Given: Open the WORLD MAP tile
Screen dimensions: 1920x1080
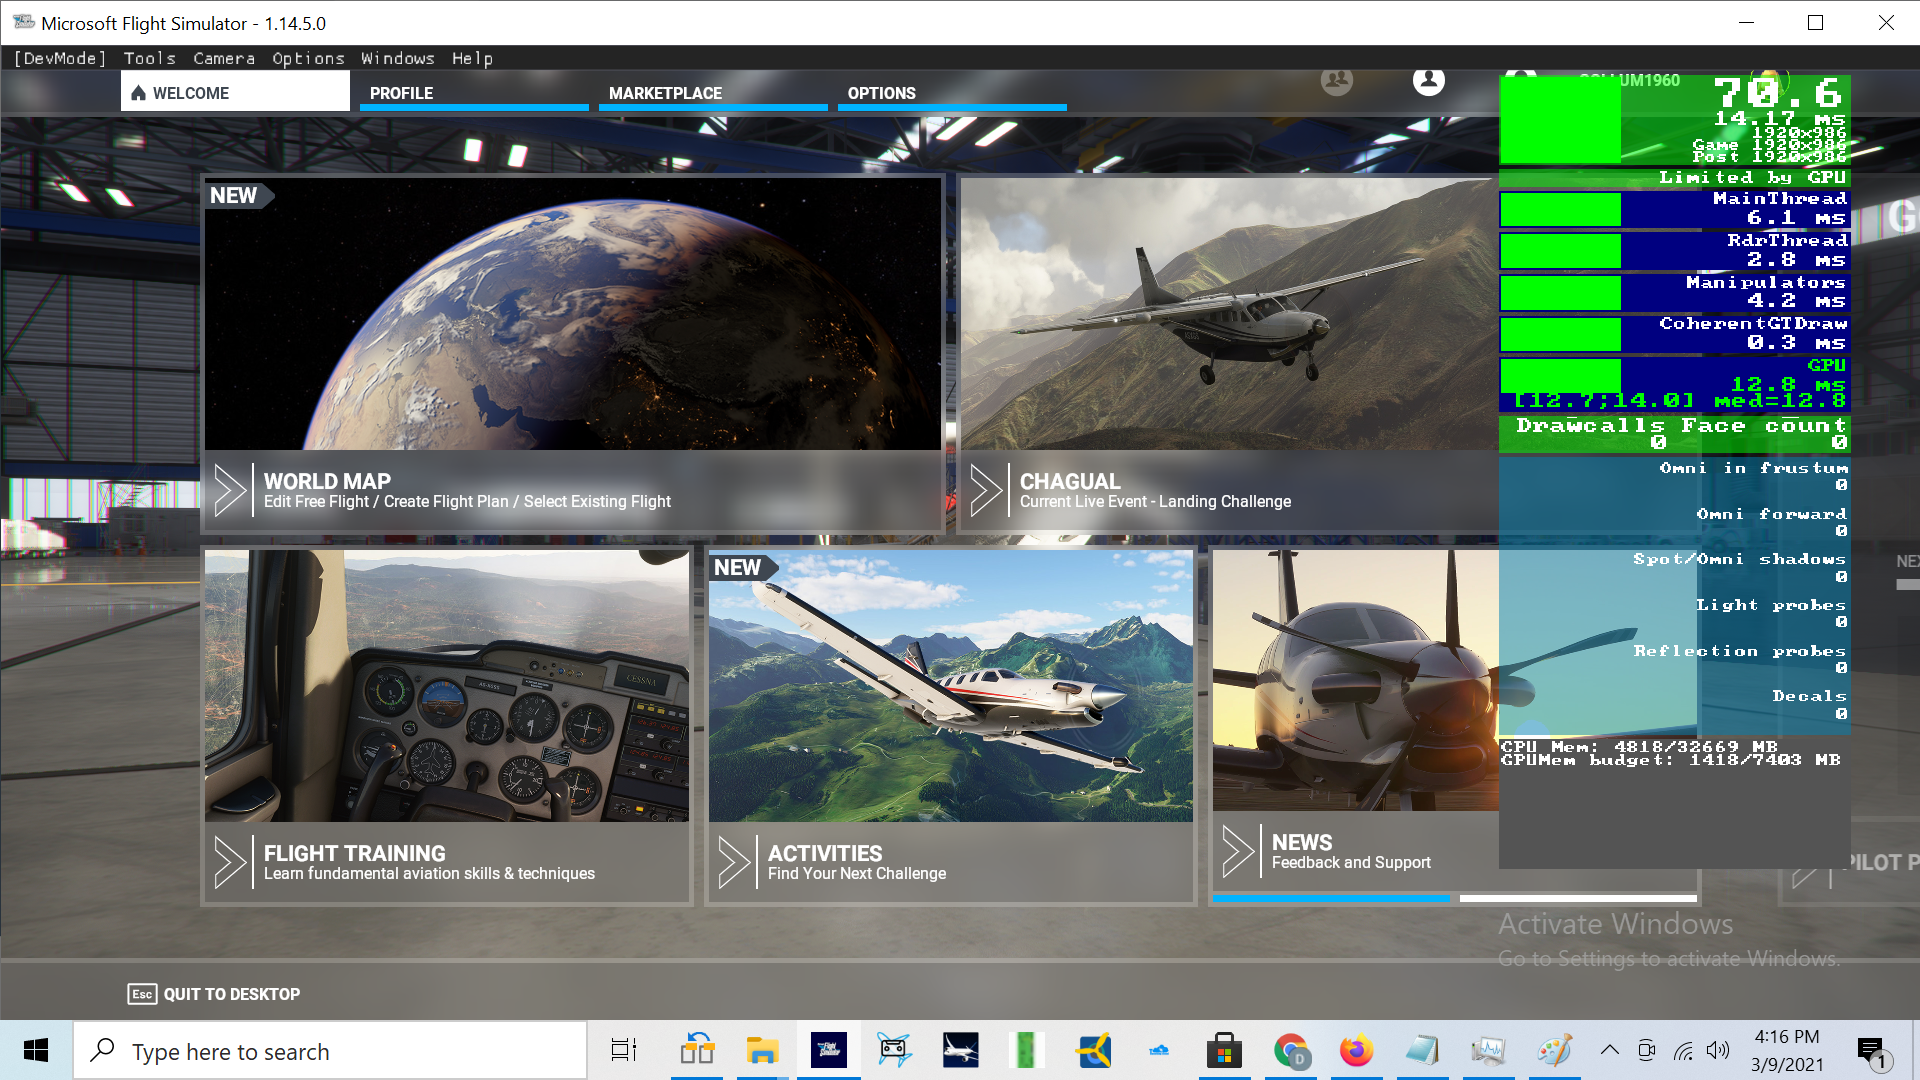Looking at the screenshot, I should [573, 353].
